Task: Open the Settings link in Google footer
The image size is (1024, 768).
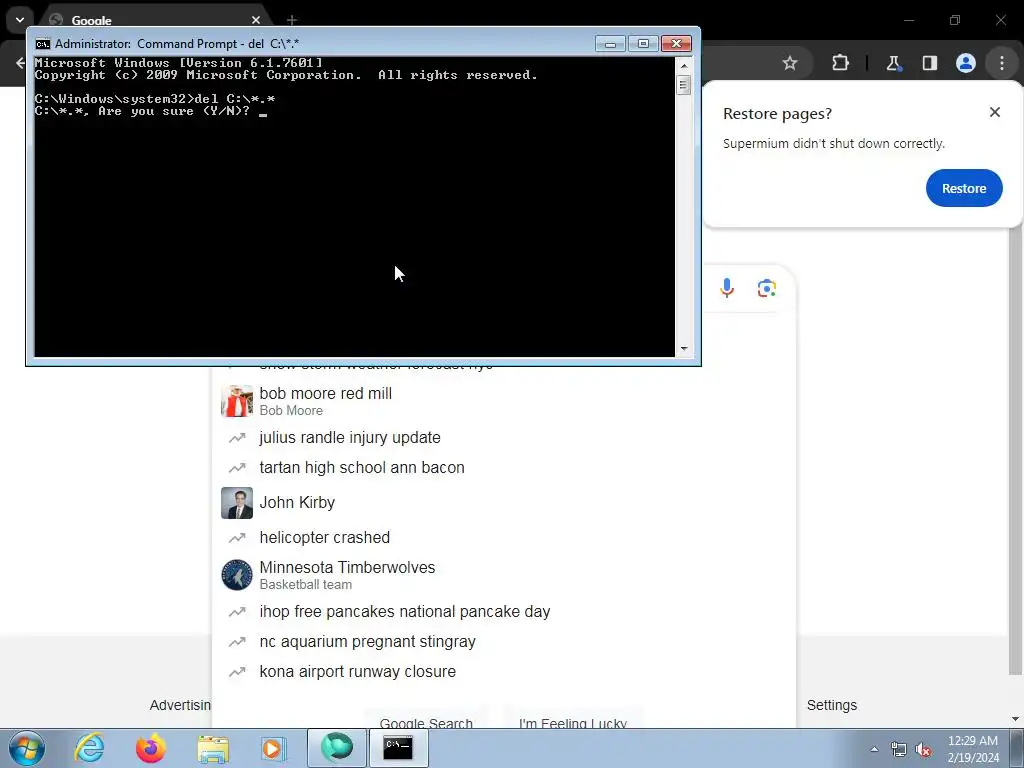Action: click(831, 705)
